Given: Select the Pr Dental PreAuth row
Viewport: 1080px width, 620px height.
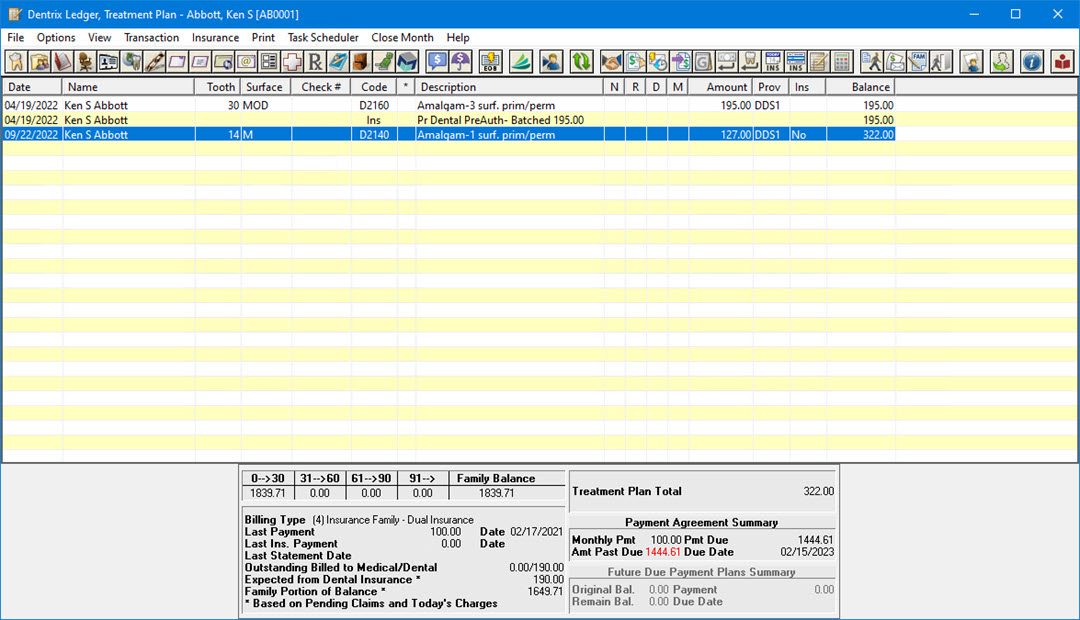Looking at the screenshot, I should (500, 120).
